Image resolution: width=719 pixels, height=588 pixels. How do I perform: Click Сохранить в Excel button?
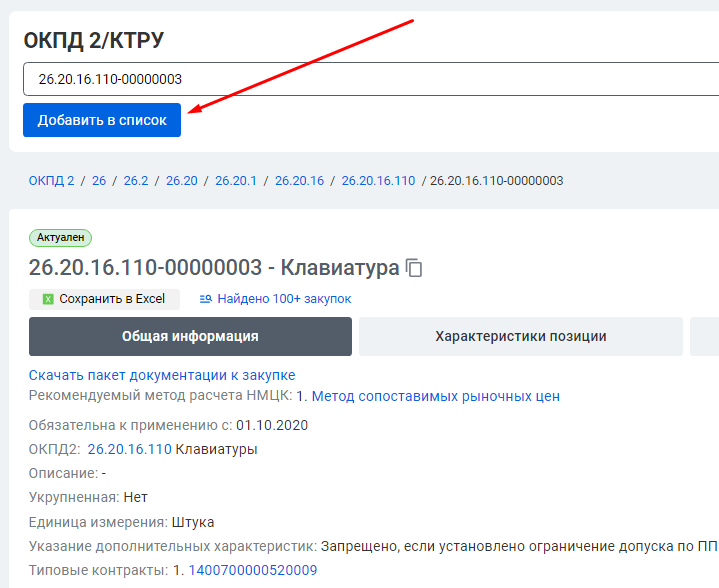pos(104,299)
